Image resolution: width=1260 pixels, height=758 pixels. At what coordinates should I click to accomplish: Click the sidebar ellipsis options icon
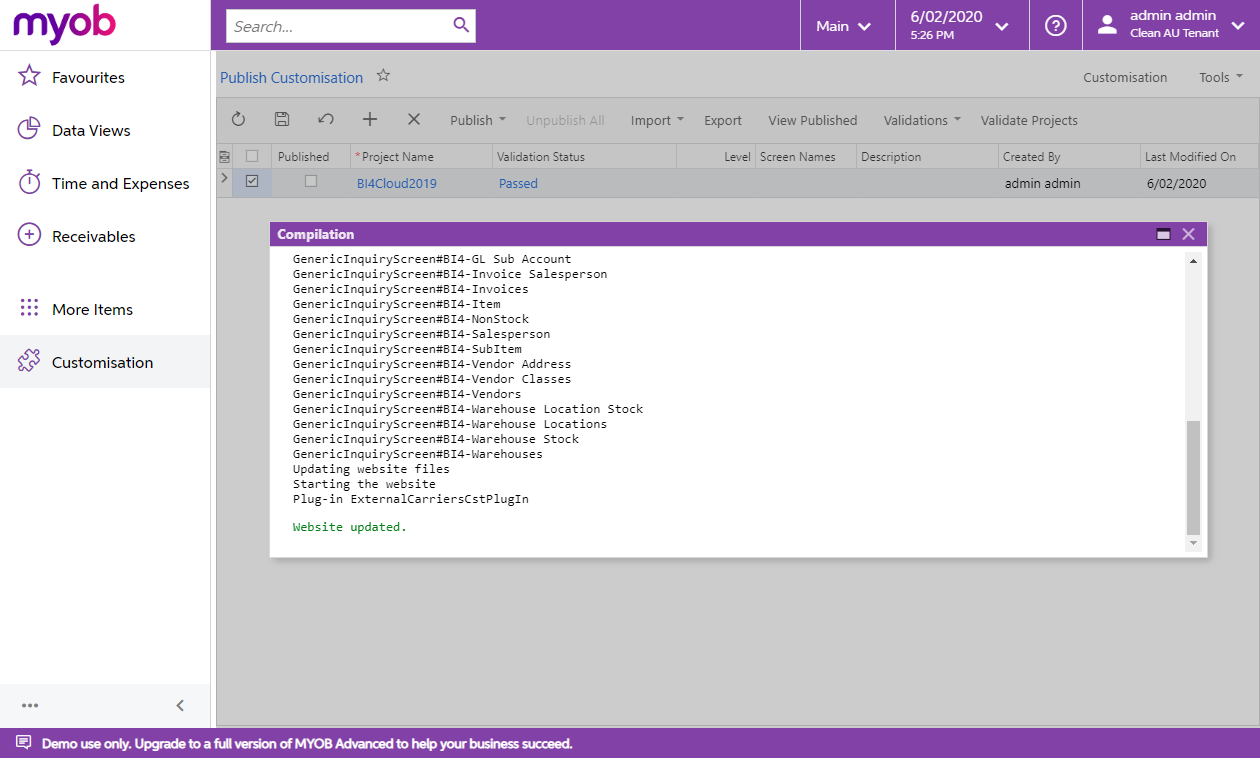(x=30, y=705)
